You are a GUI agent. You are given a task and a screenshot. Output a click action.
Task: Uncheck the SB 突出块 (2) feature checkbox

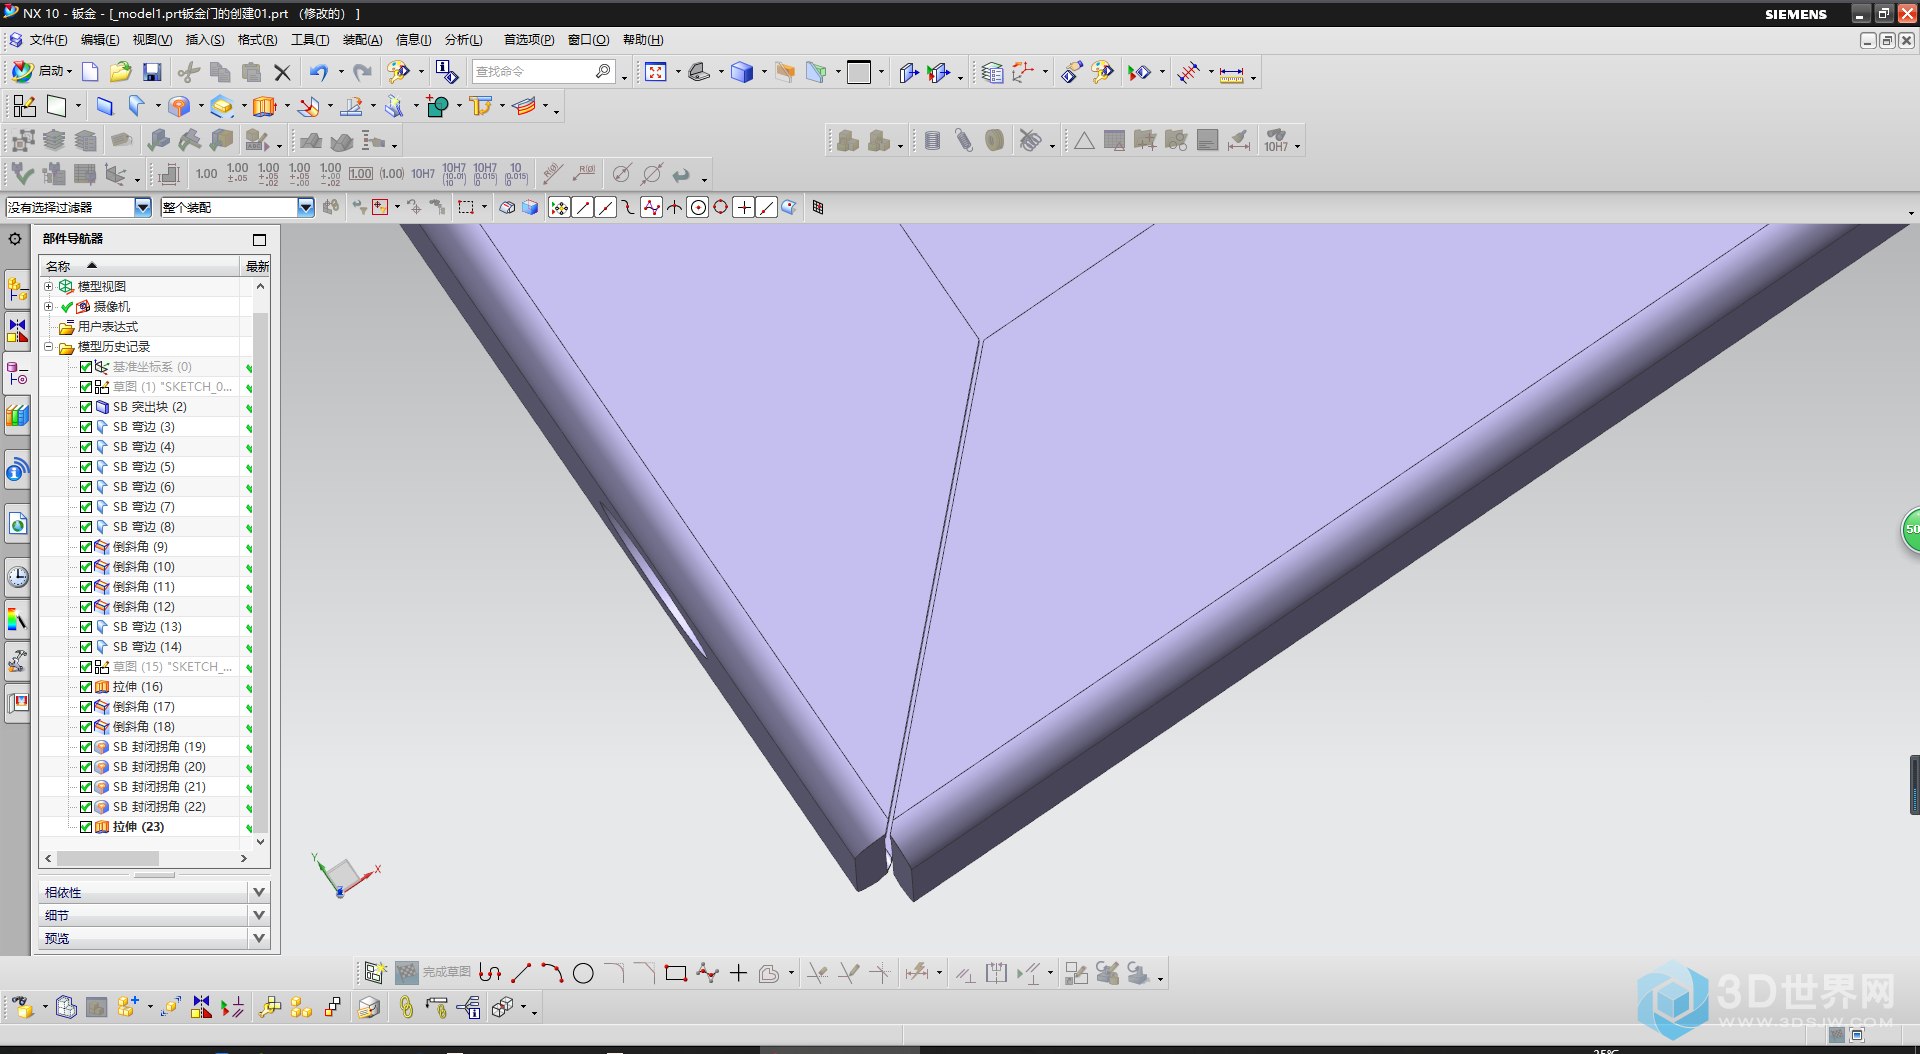(86, 407)
